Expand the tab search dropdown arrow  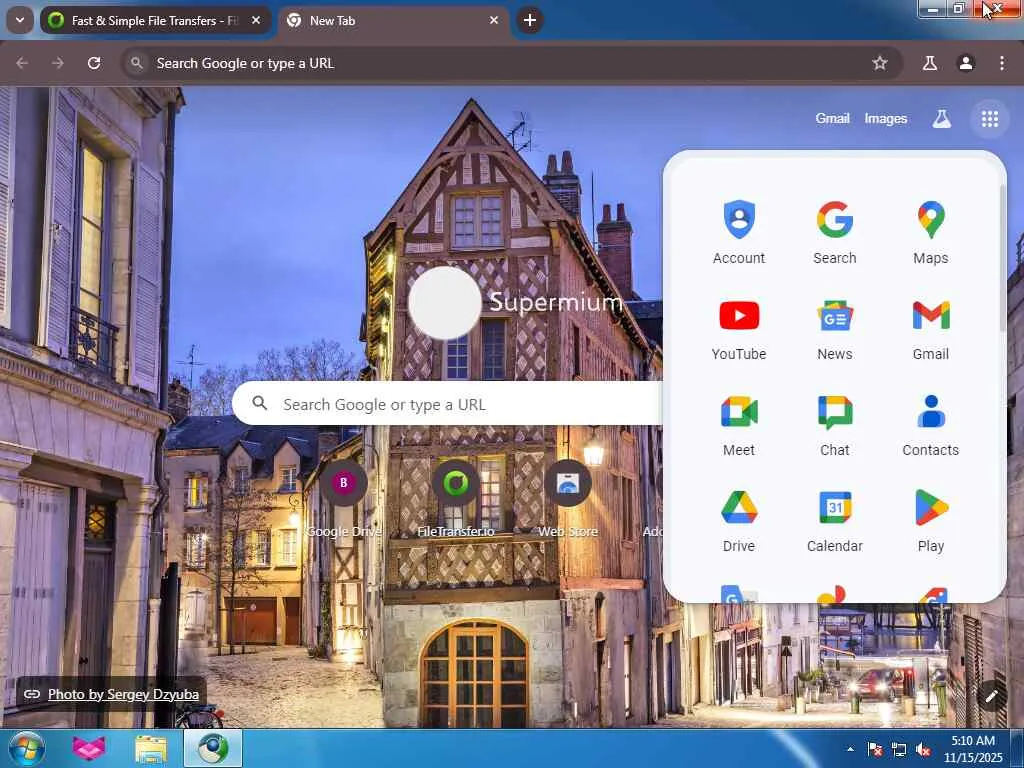[20, 20]
